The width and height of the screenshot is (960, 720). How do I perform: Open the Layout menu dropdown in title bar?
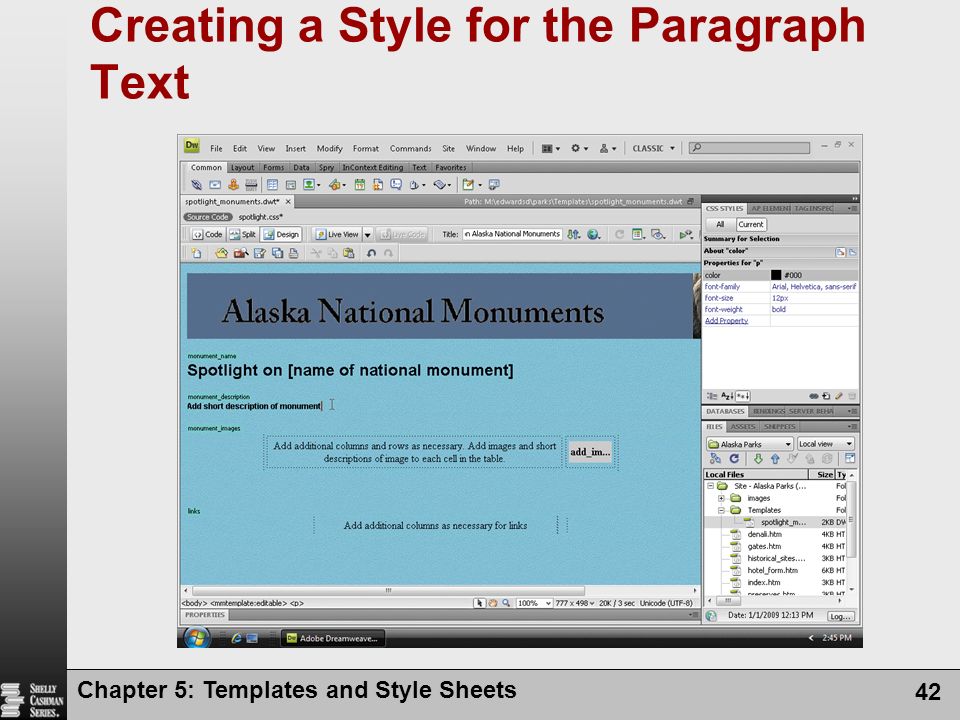550,148
